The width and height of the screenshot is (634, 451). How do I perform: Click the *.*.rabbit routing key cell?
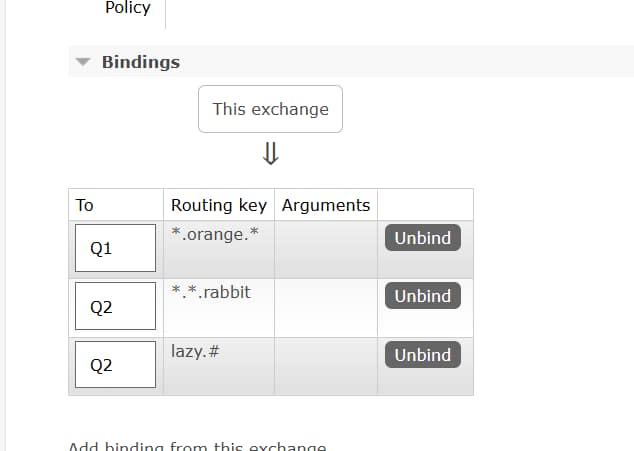(211, 292)
